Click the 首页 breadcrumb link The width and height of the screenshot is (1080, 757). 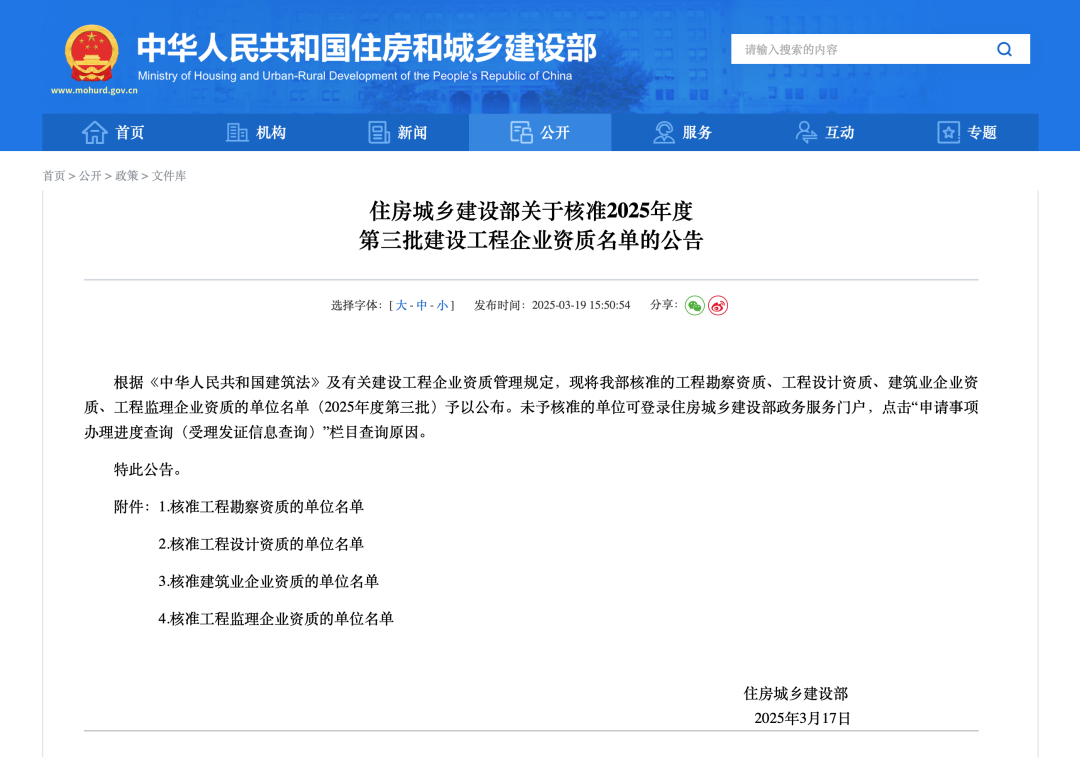pos(54,176)
